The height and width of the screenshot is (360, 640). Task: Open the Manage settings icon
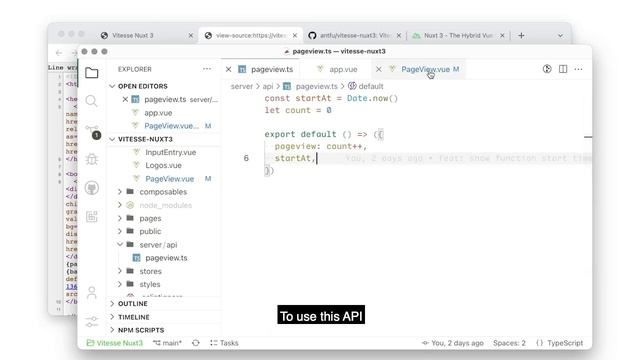(92, 322)
